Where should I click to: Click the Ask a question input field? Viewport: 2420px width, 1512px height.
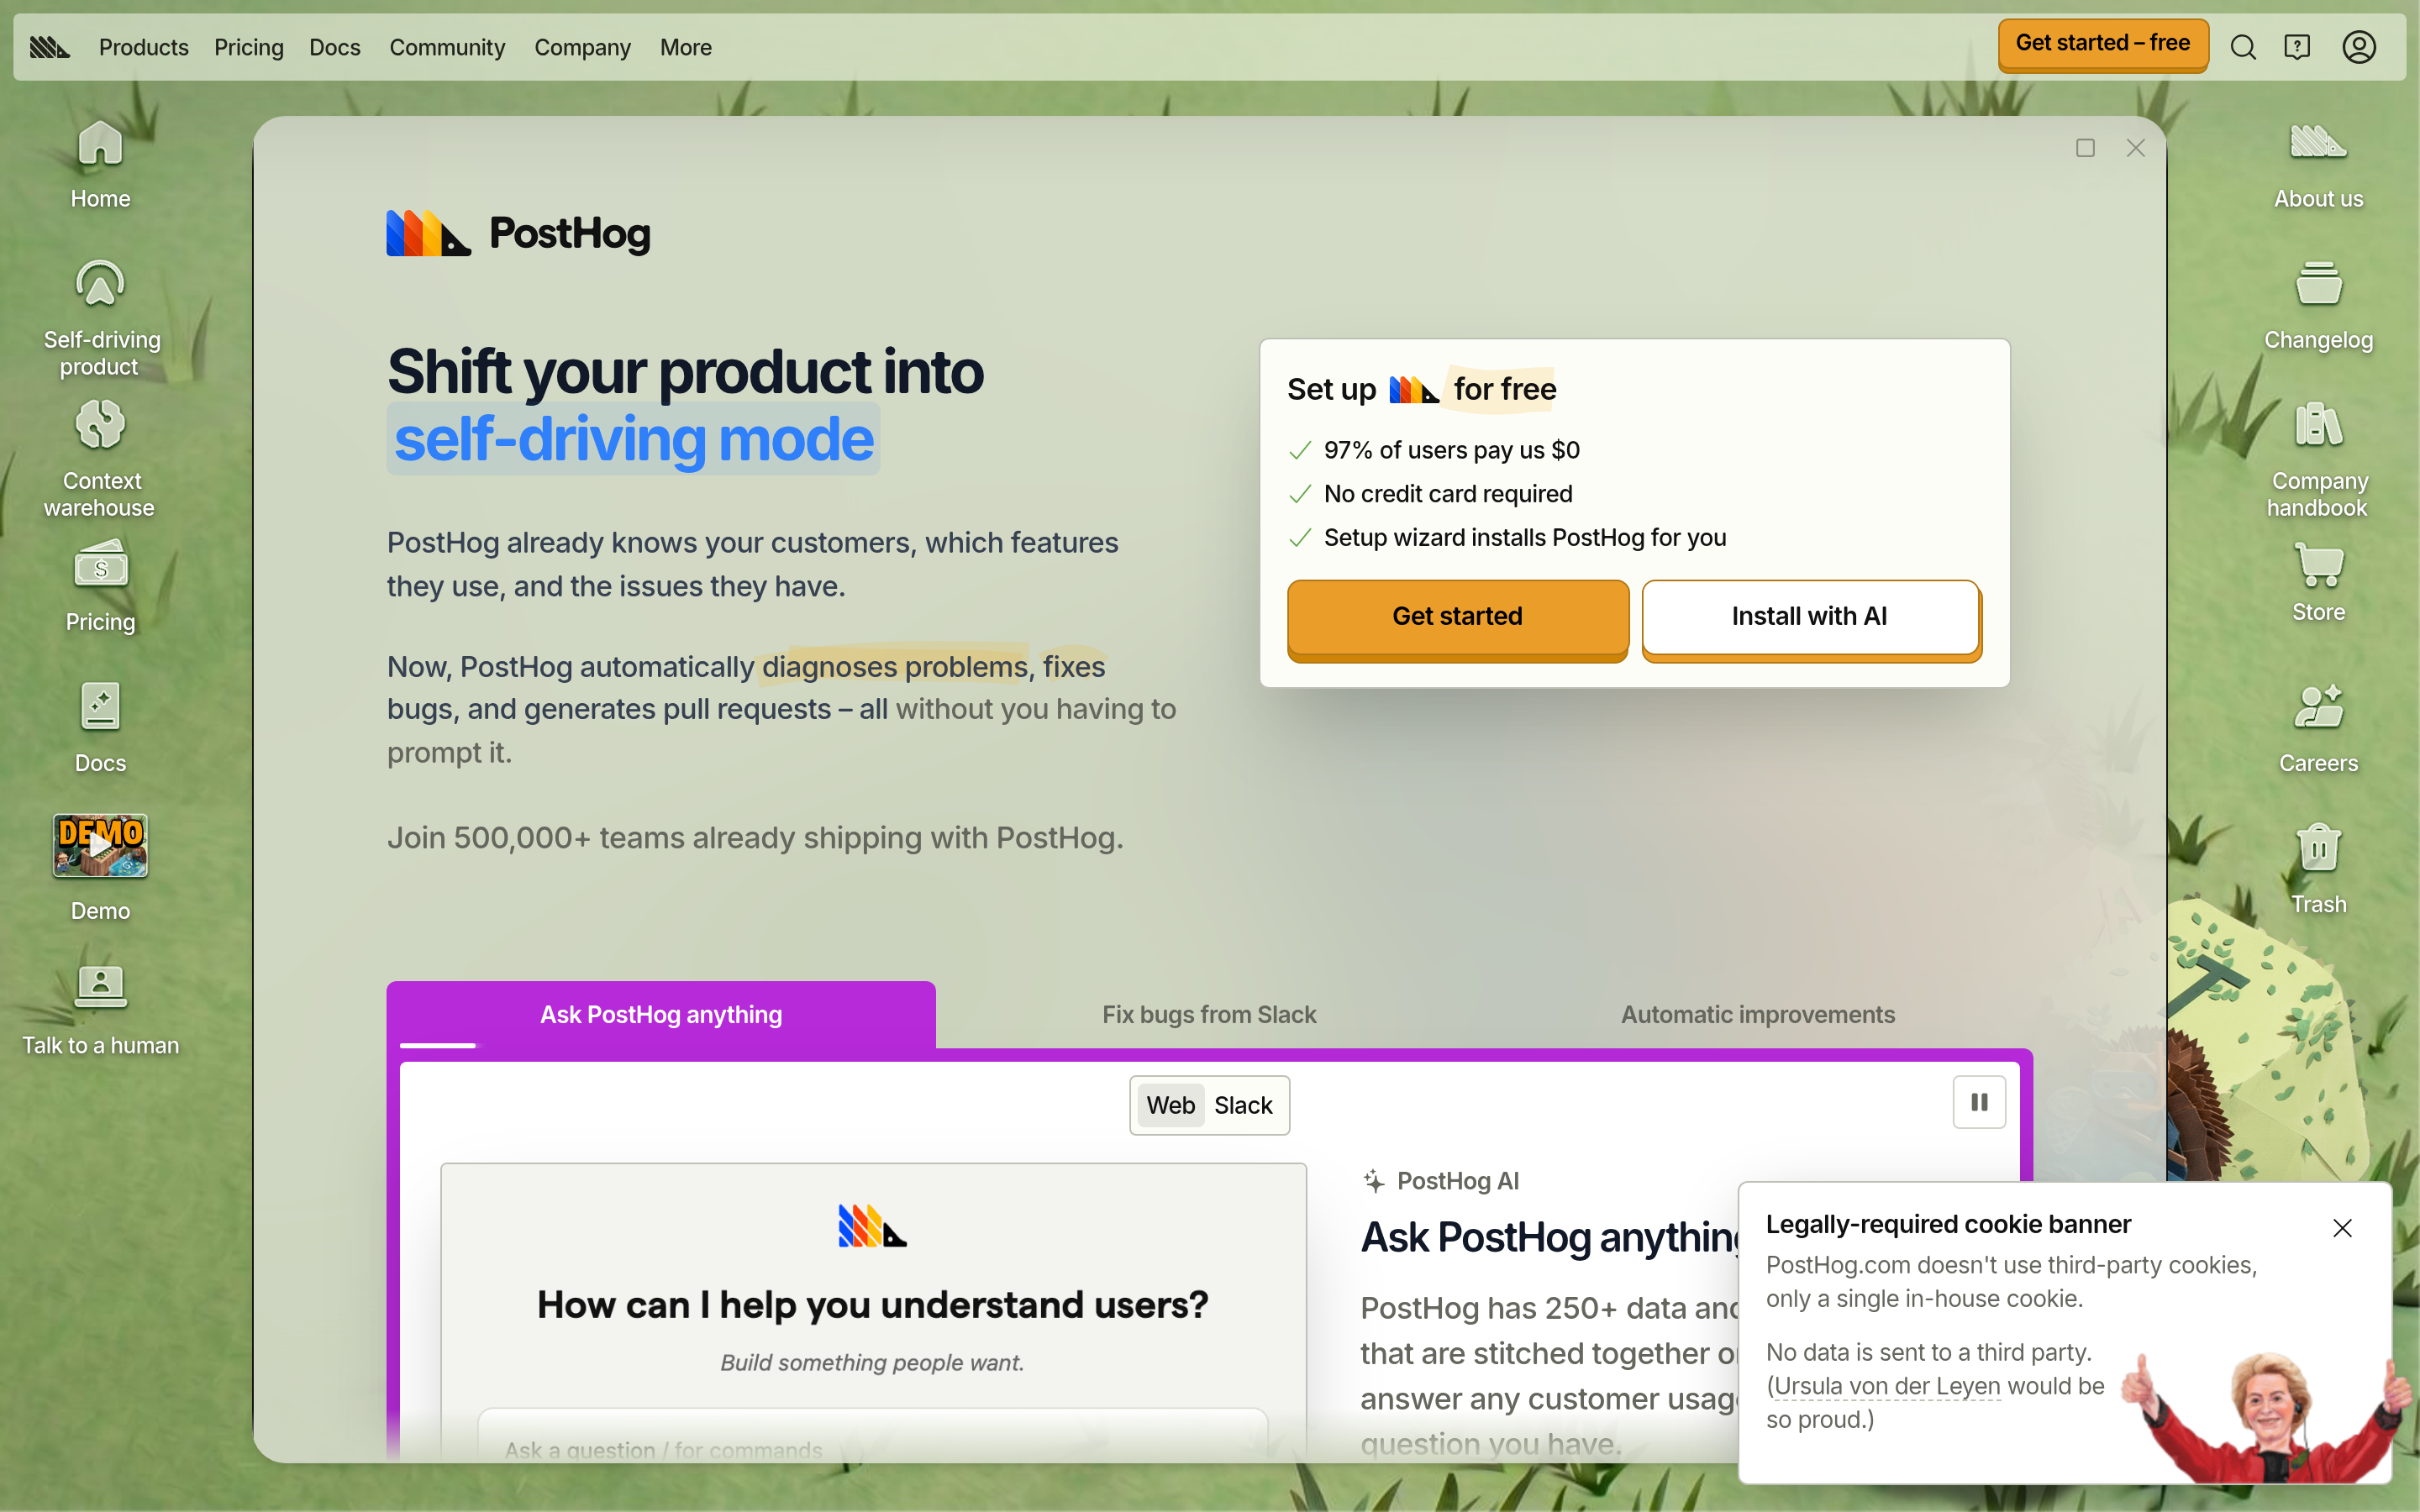coord(873,1436)
